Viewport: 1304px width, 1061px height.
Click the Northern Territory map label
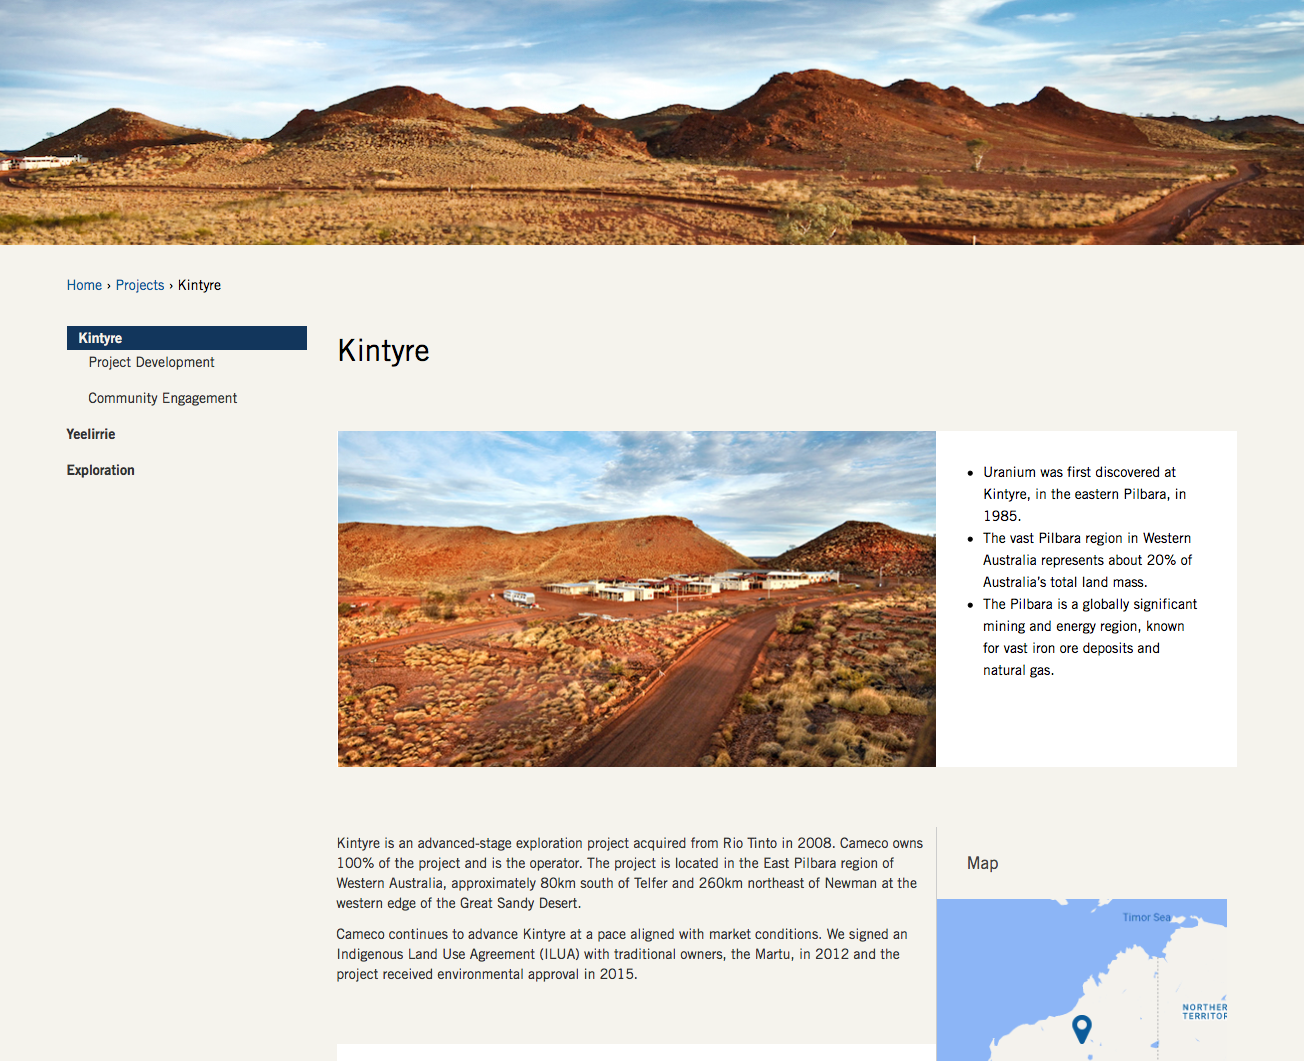click(1204, 1012)
